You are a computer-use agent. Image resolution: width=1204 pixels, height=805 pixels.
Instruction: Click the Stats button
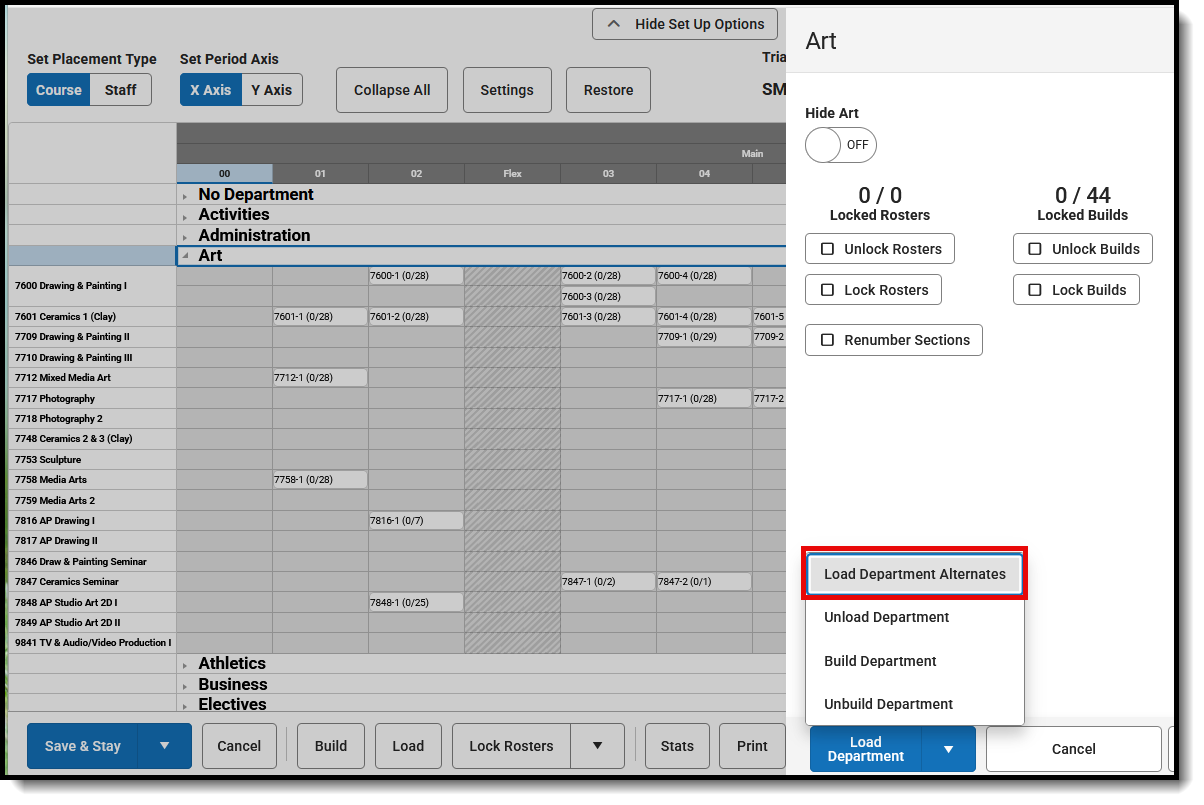(677, 746)
